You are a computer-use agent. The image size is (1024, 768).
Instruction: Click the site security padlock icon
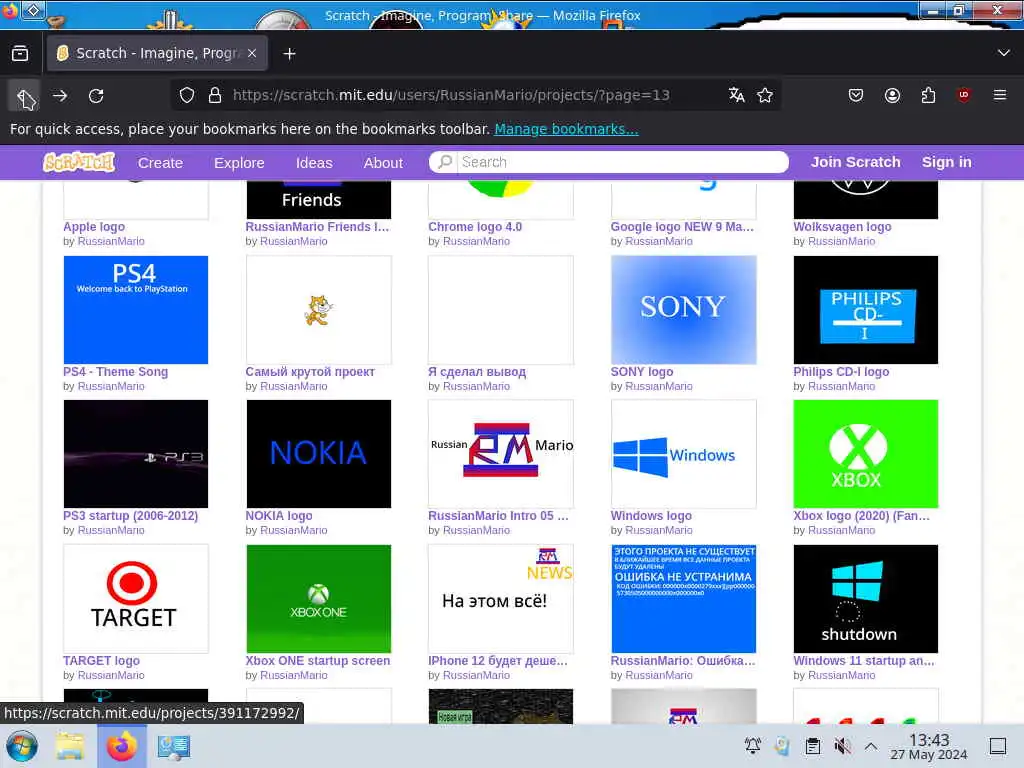point(215,95)
